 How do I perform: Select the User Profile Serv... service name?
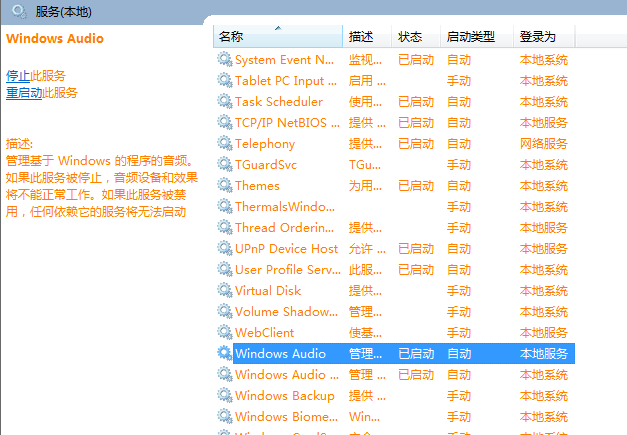click(288, 269)
